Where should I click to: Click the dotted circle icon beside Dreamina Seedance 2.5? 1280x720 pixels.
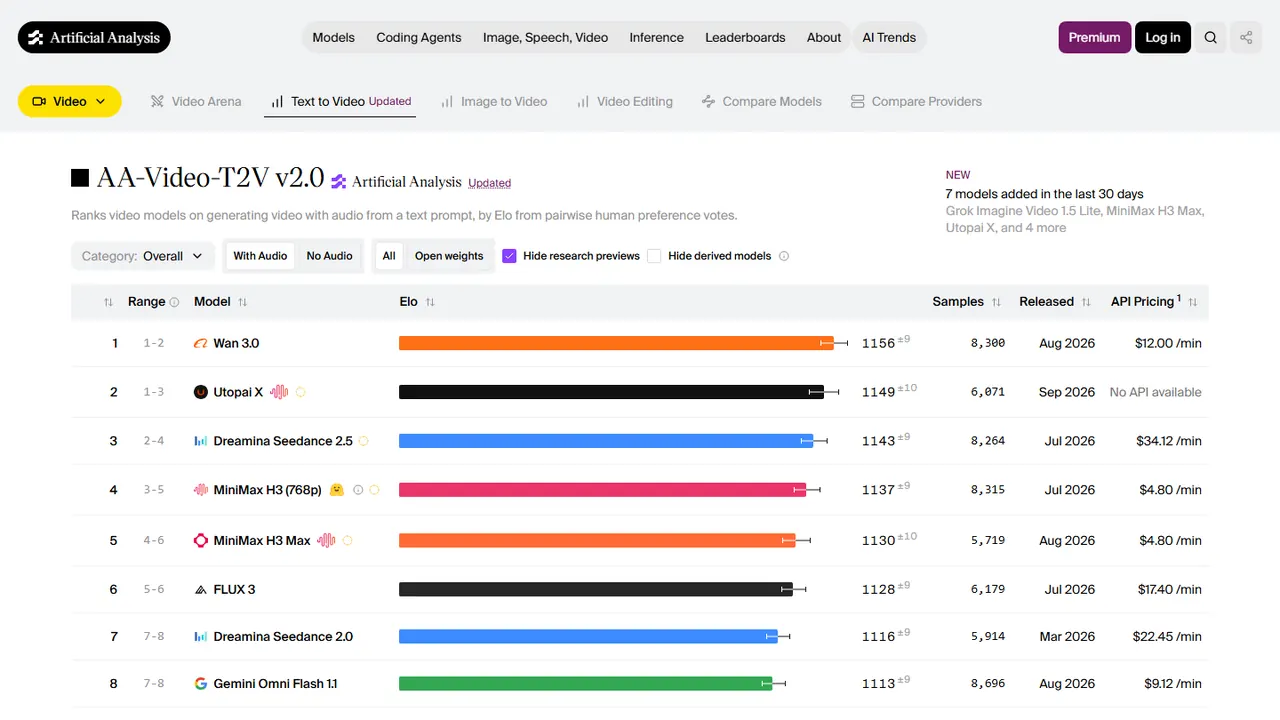coord(364,441)
